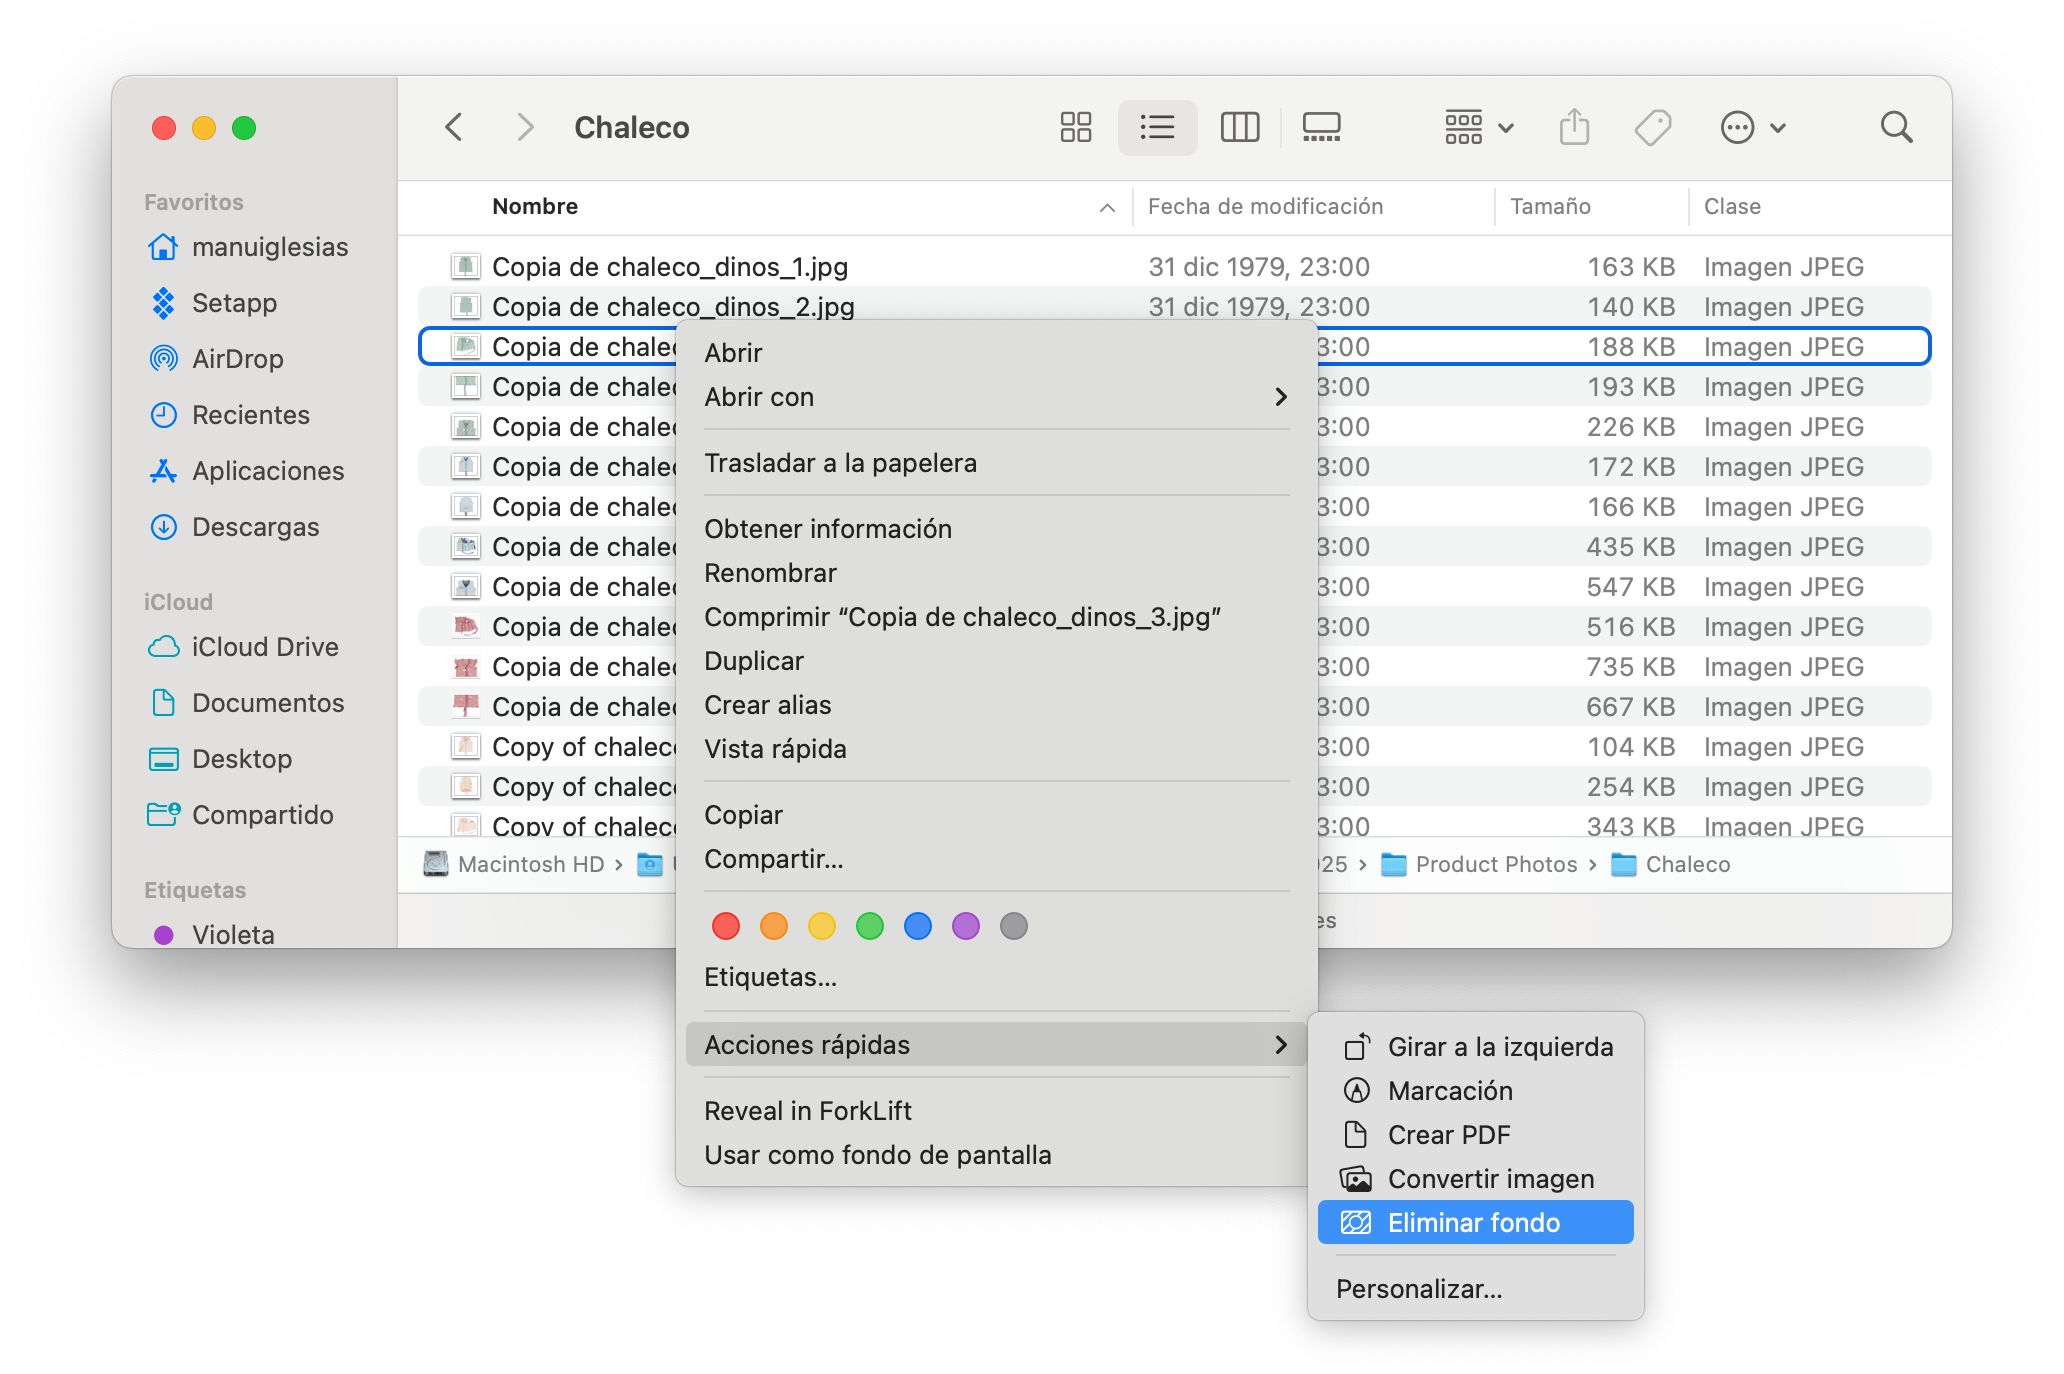Open the more actions ellipsis dropdown

pos(1752,127)
